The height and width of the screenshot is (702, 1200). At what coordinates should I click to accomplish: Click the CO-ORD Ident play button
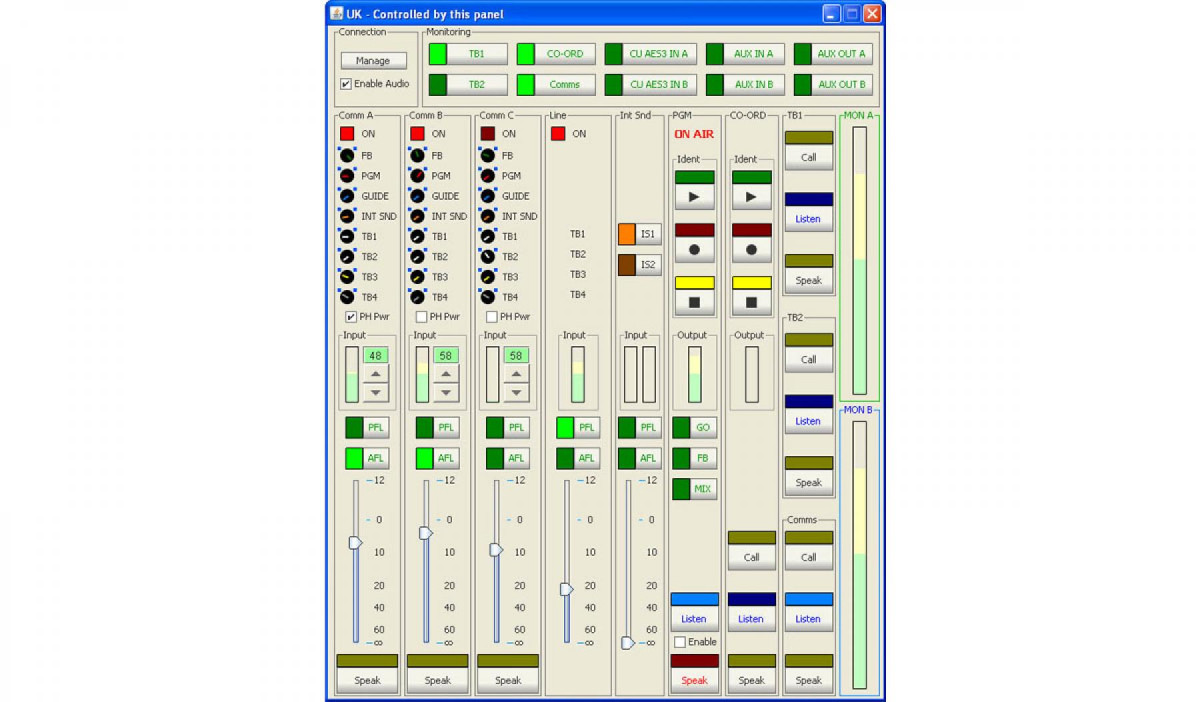[x=751, y=196]
